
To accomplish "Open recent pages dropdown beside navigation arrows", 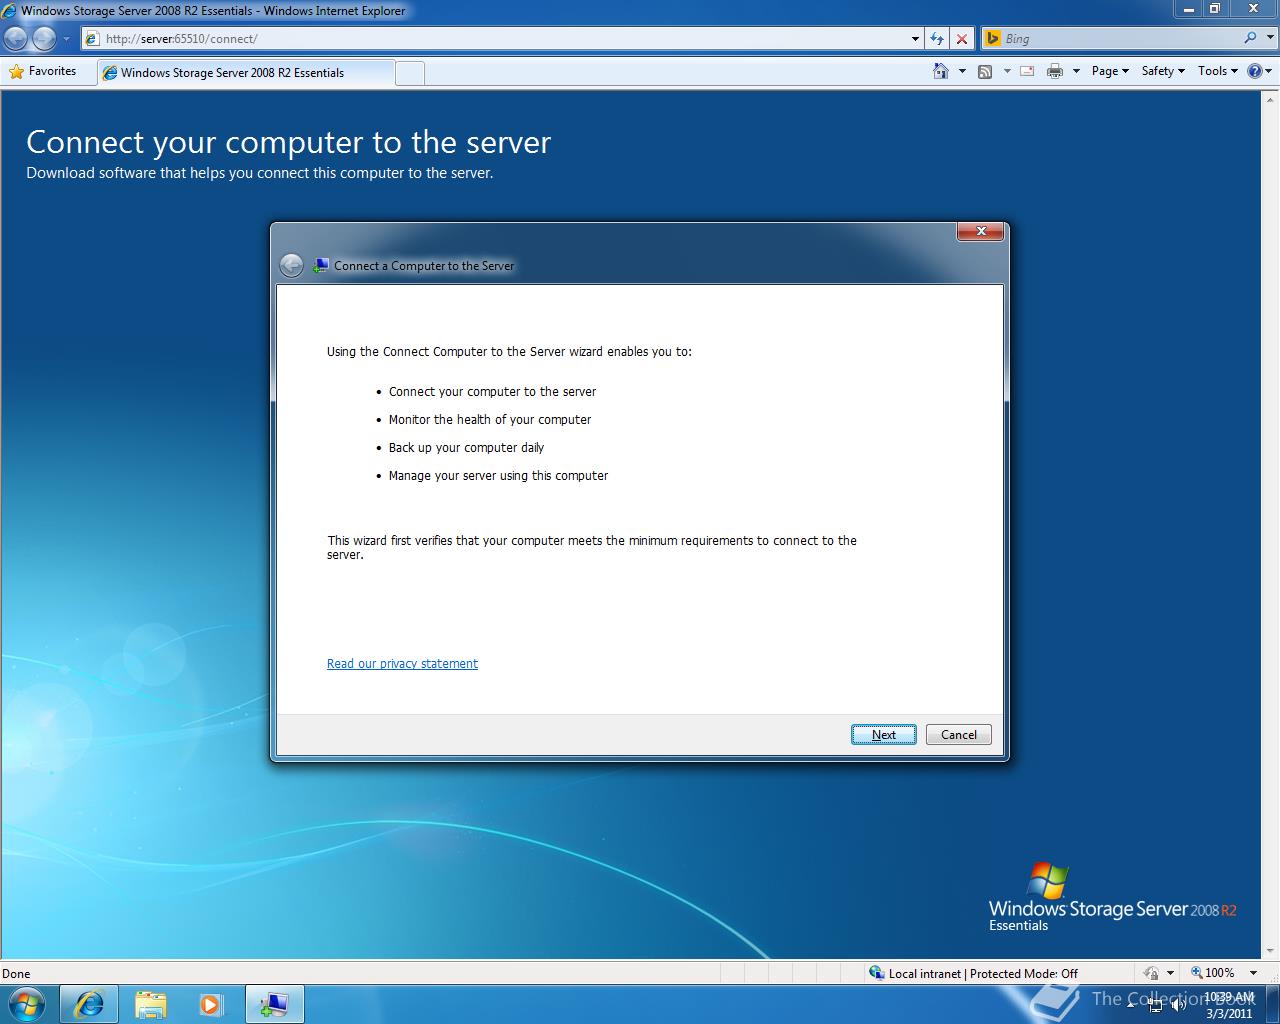I will (x=66, y=39).
